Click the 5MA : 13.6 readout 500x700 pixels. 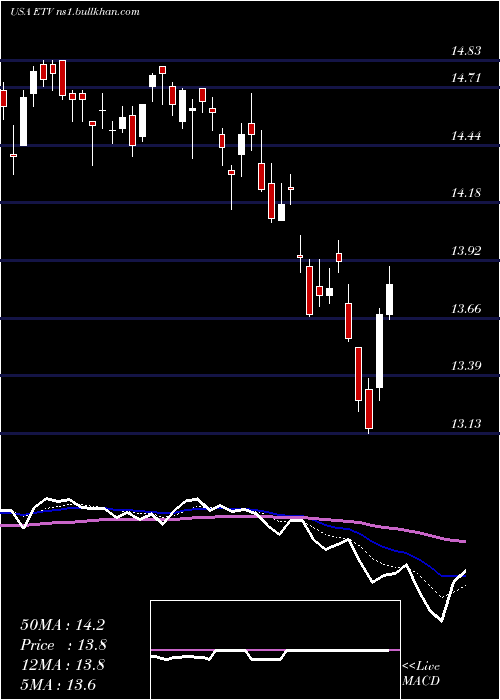click(58, 685)
